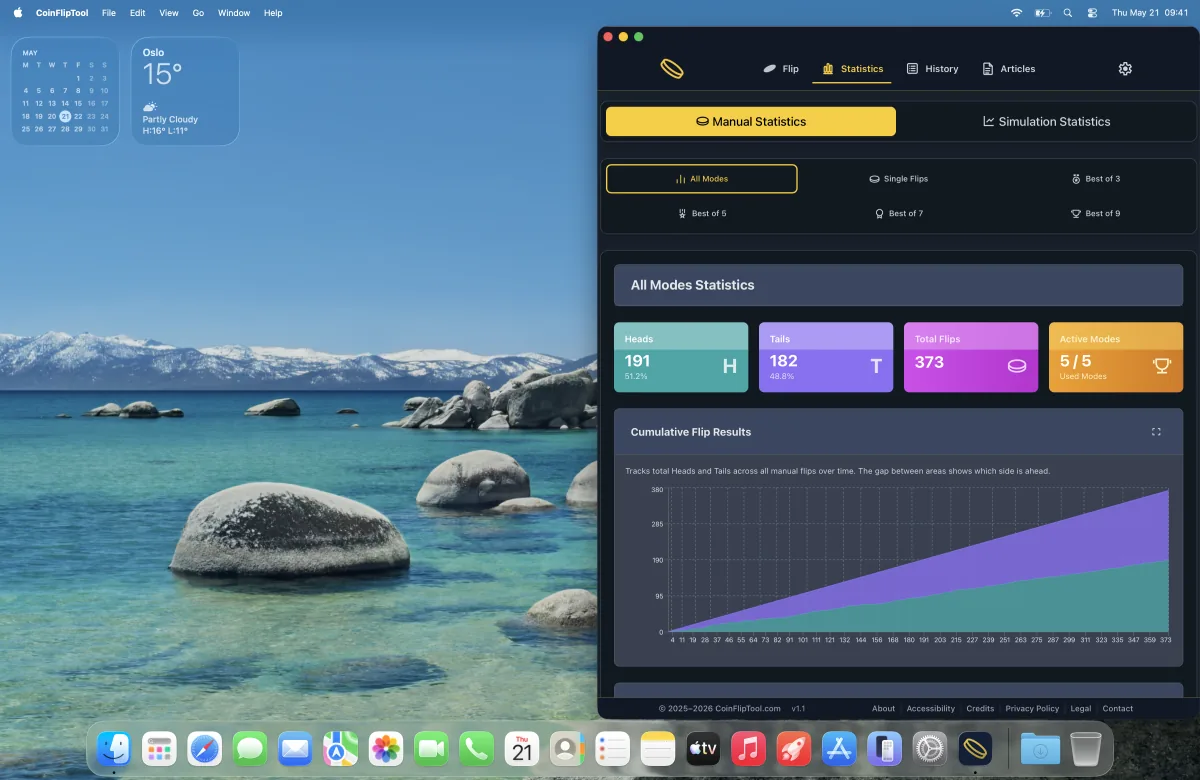Screen dimensions: 1200x780
Task: Open Mail from the Dock
Action: (x=295, y=748)
